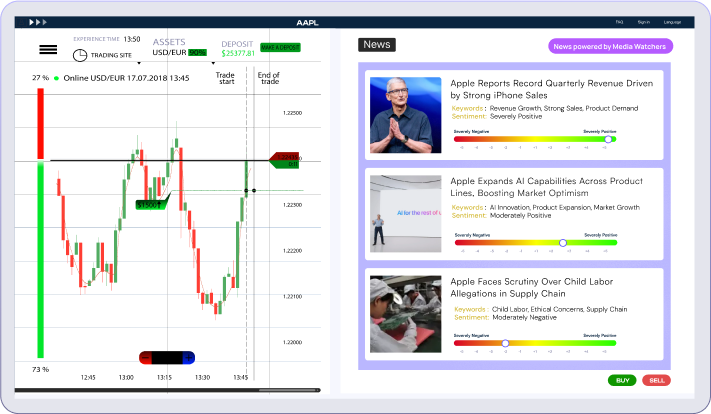Click the red-green sentiment bar beside chart

pyautogui.click(x=40, y=223)
